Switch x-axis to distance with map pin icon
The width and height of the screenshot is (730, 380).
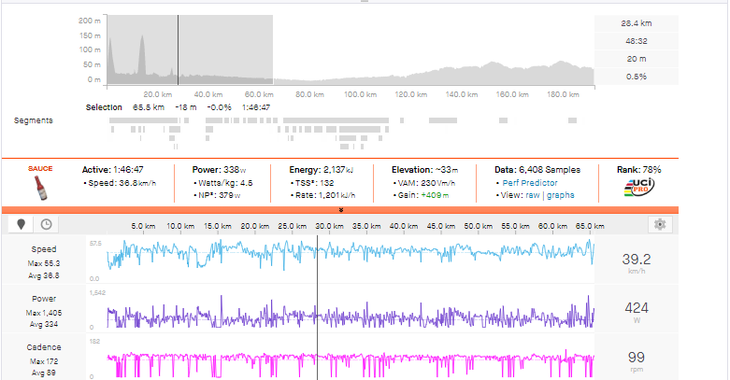(21, 224)
